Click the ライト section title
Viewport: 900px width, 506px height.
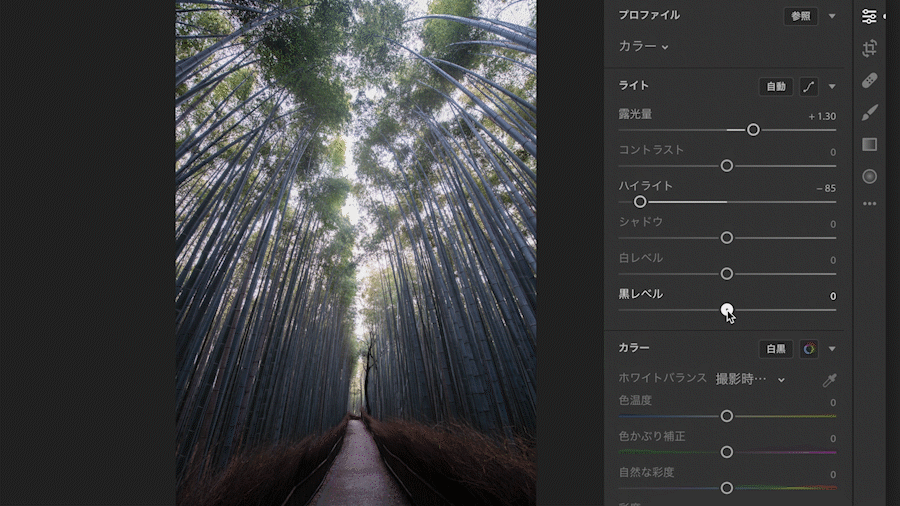click(634, 85)
